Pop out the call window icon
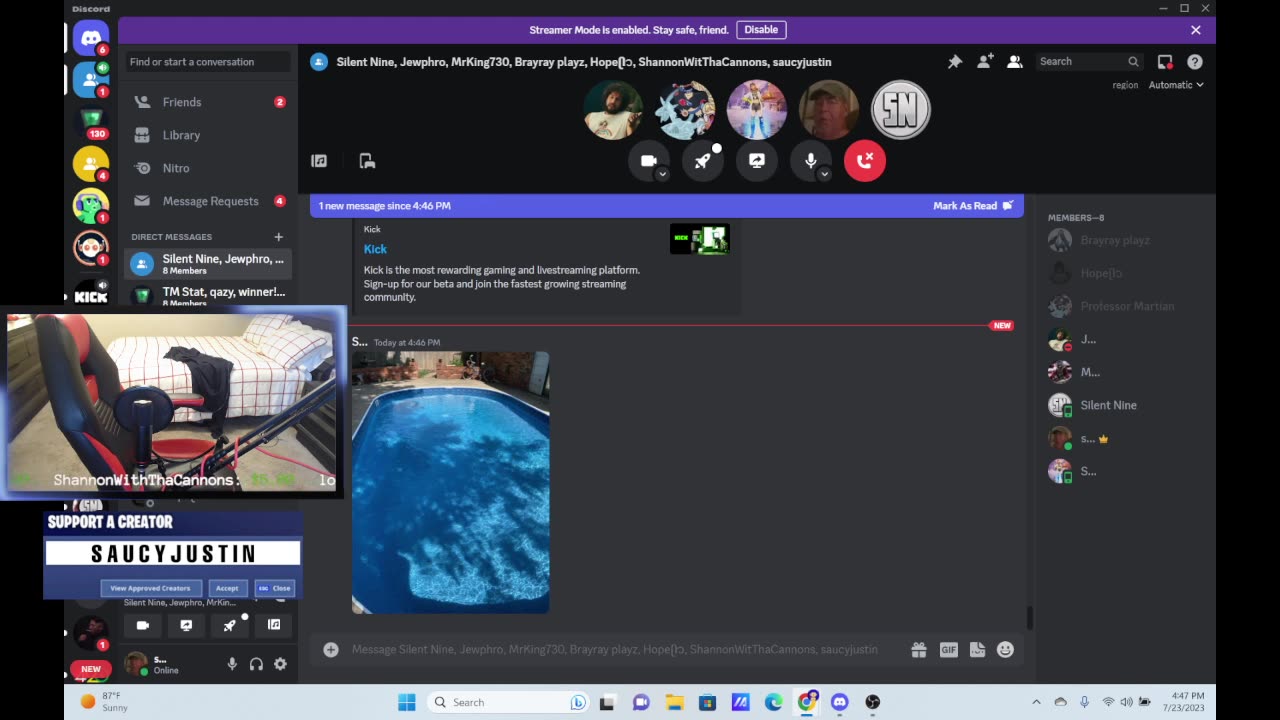The width and height of the screenshot is (1280, 720). [x=367, y=161]
